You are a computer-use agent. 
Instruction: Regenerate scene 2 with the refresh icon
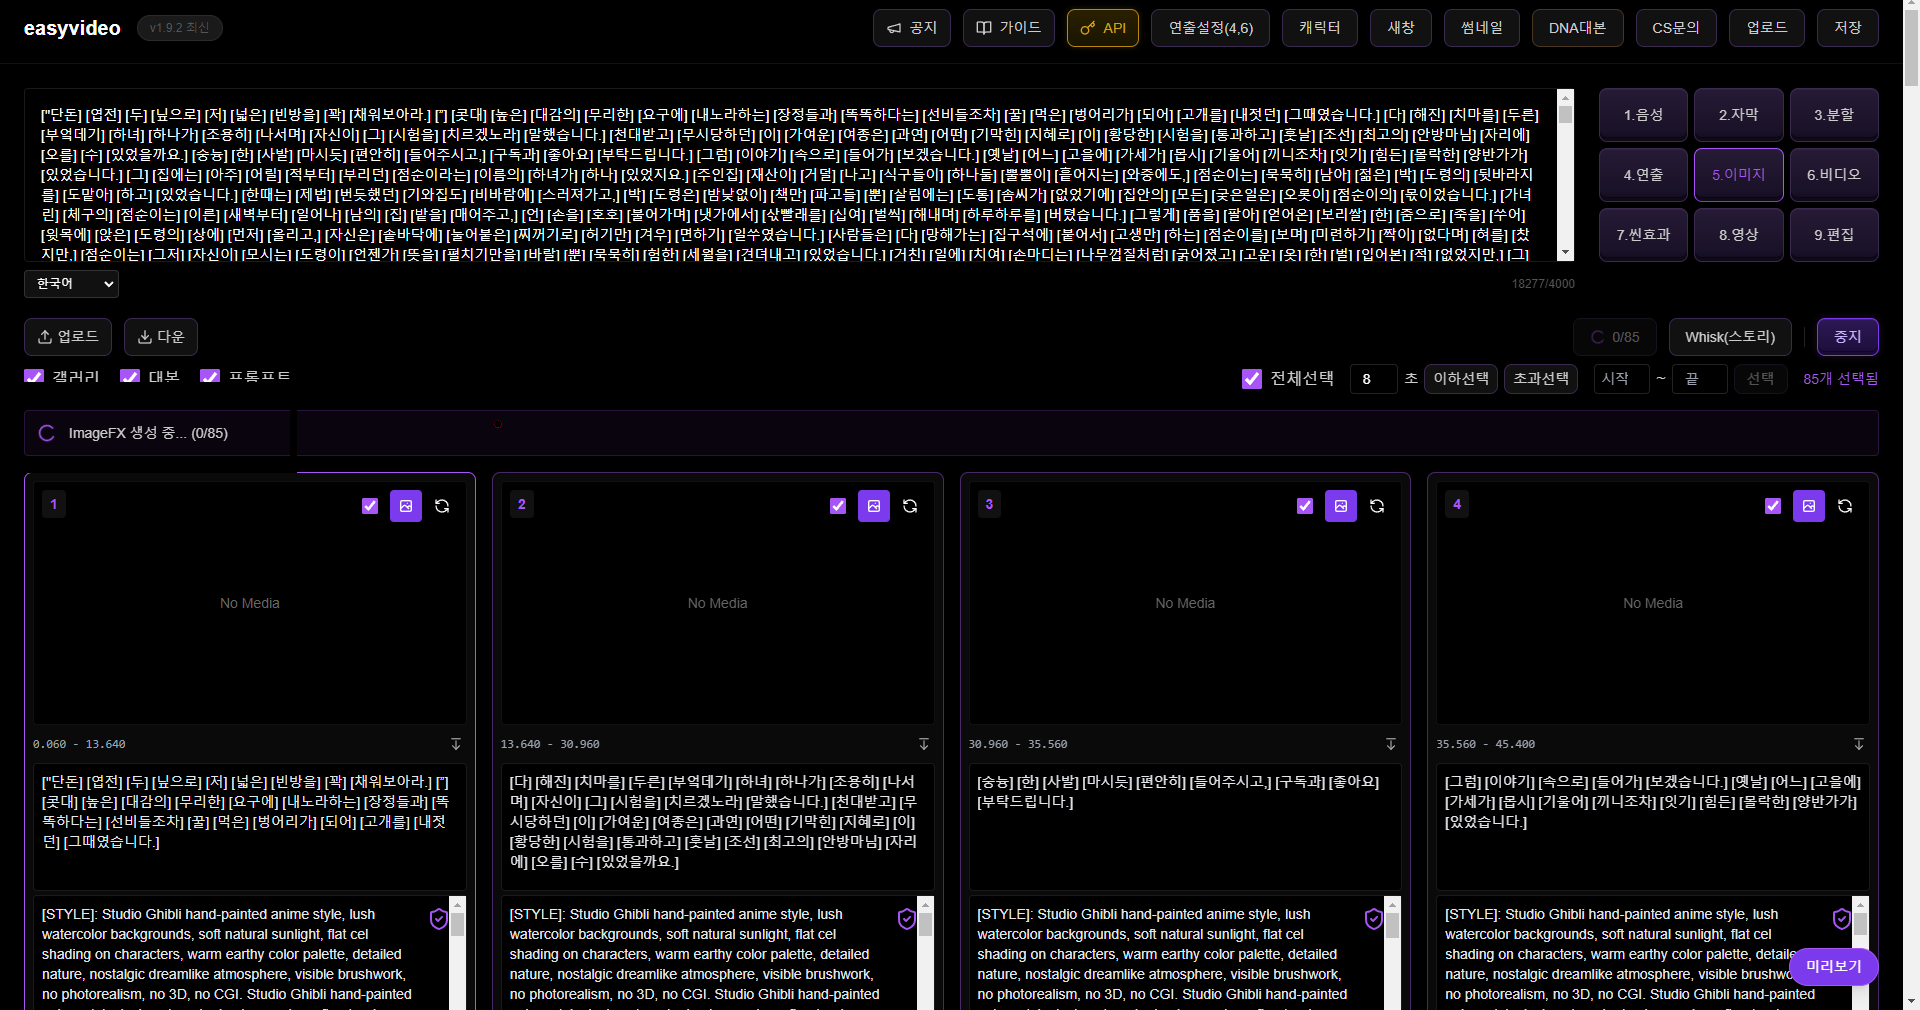click(910, 506)
